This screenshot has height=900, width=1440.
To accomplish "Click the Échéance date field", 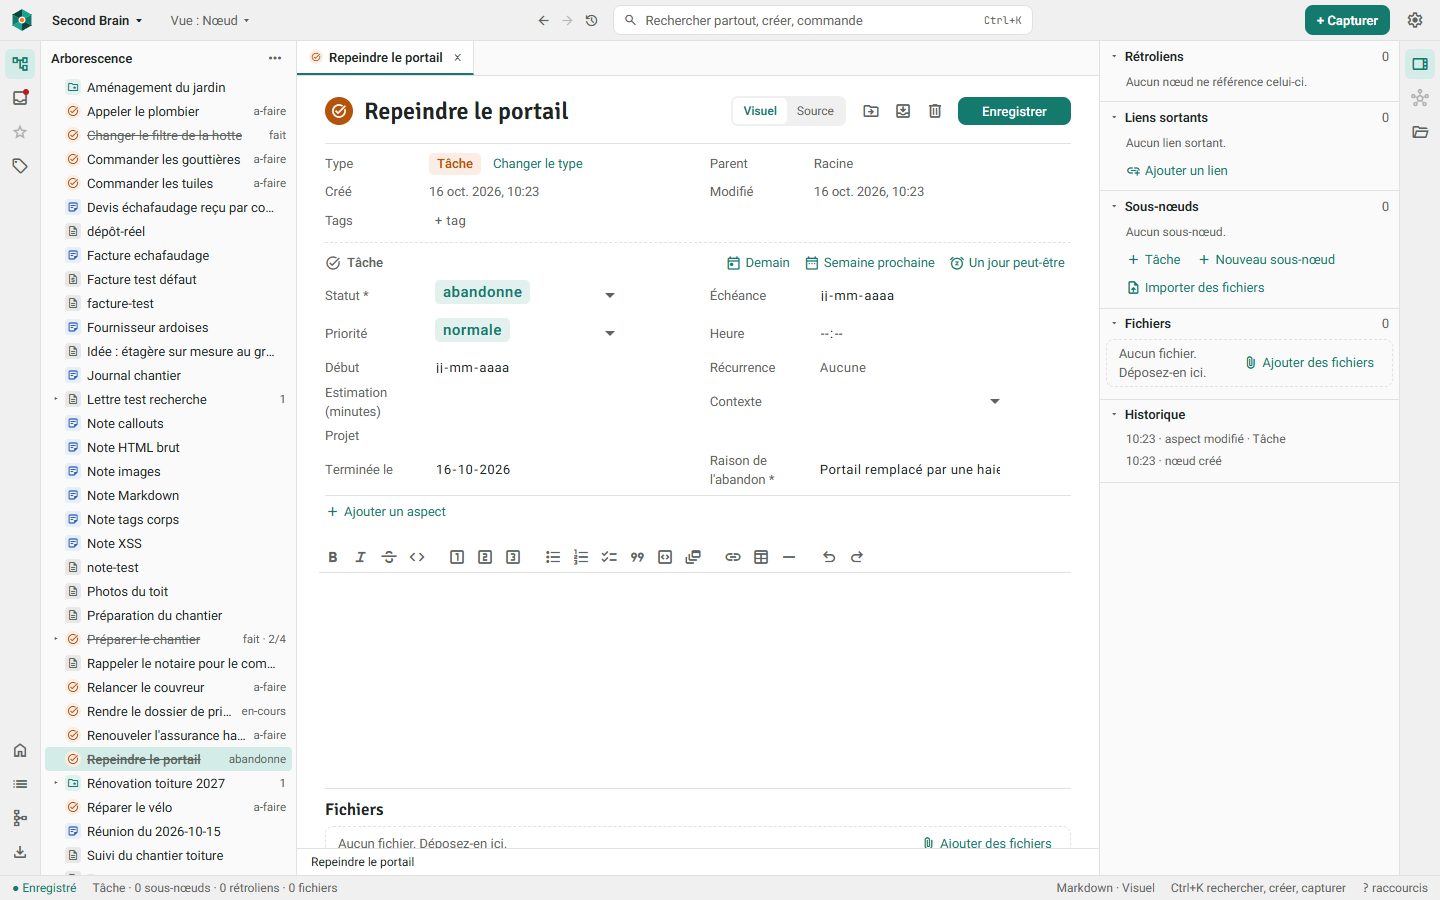I will [910, 296].
